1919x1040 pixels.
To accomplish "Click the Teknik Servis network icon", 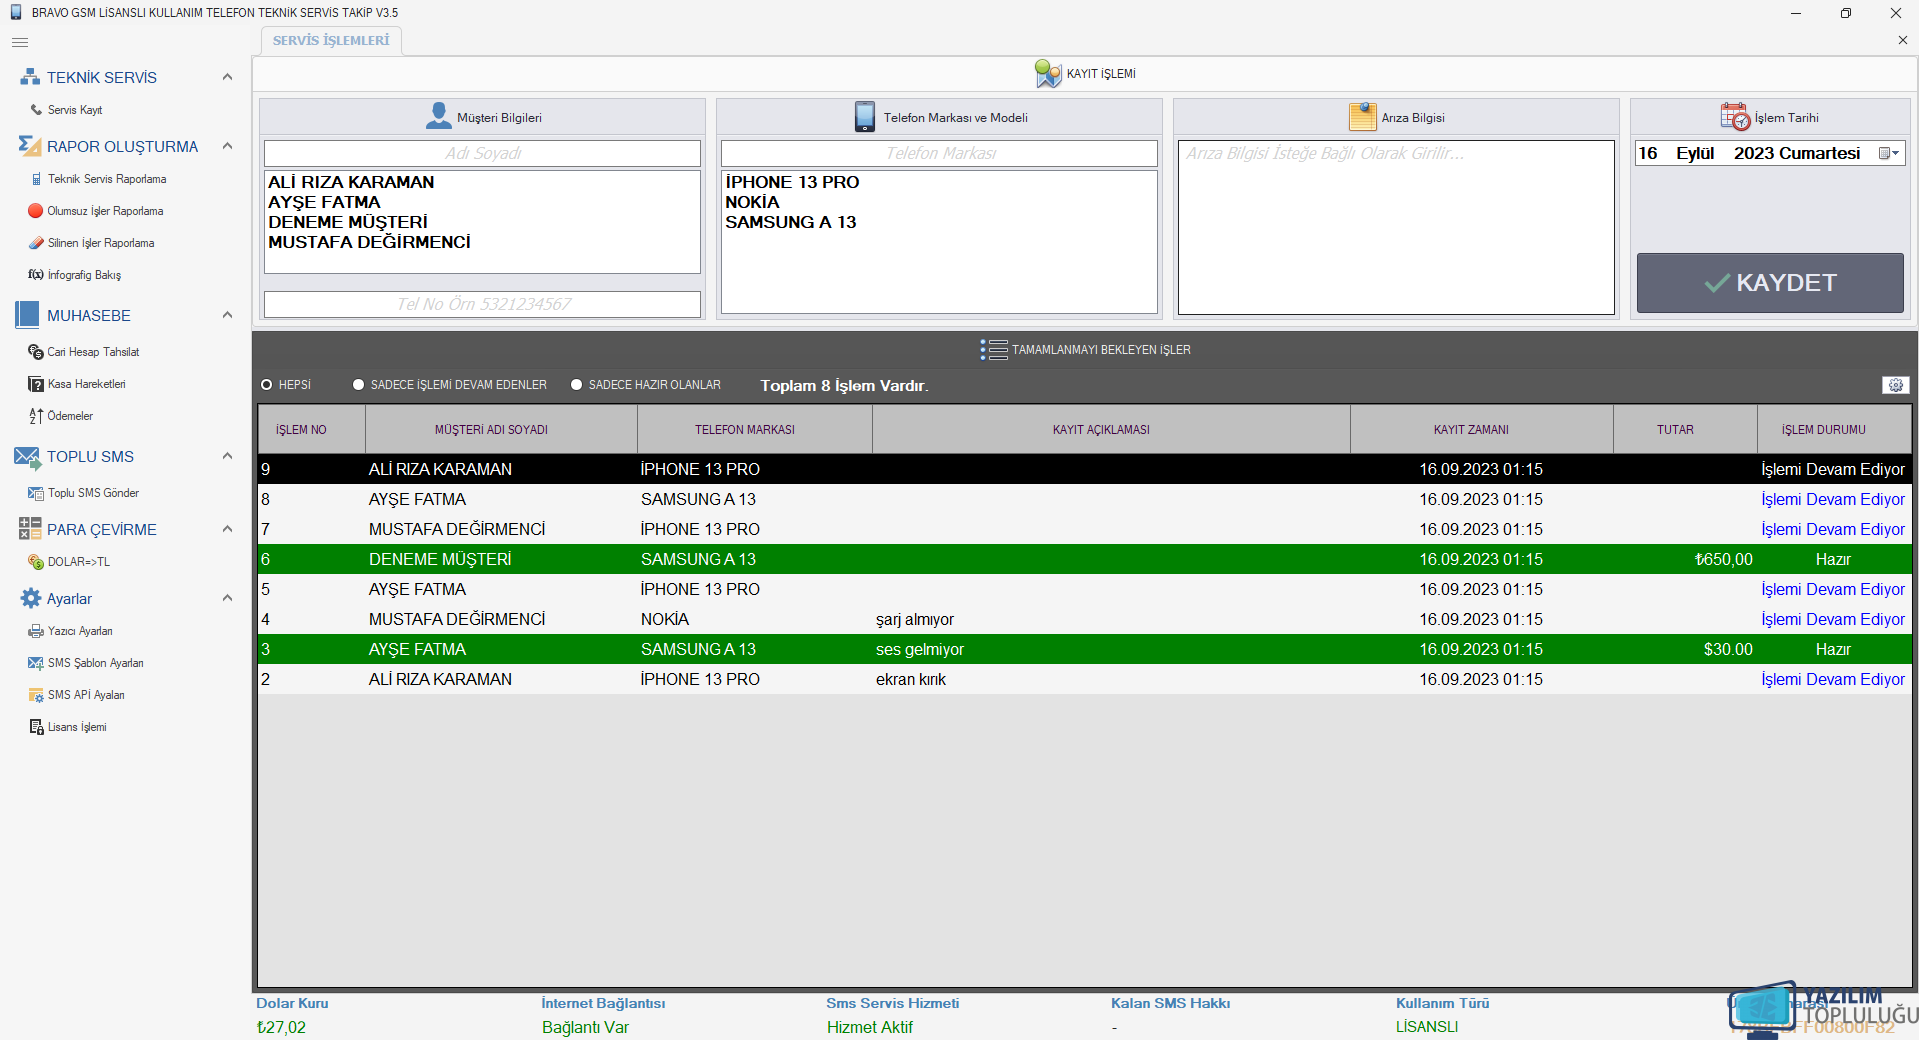I will pos(30,77).
